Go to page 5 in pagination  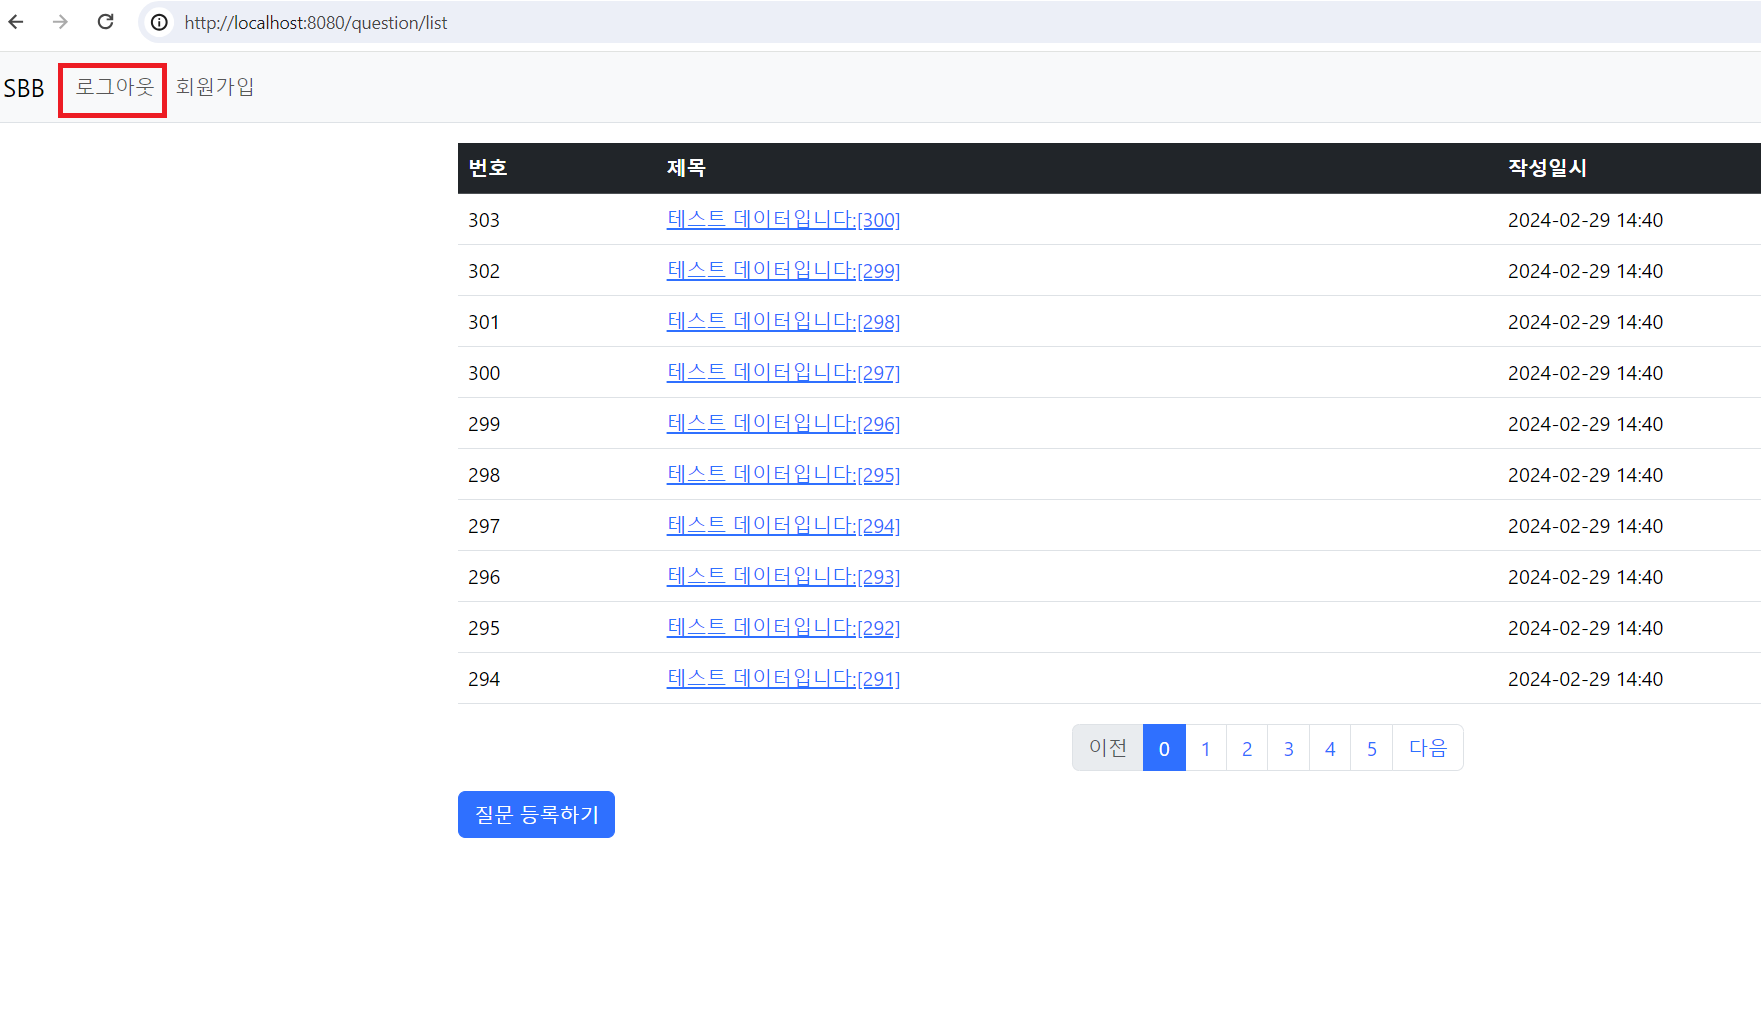tap(1372, 748)
